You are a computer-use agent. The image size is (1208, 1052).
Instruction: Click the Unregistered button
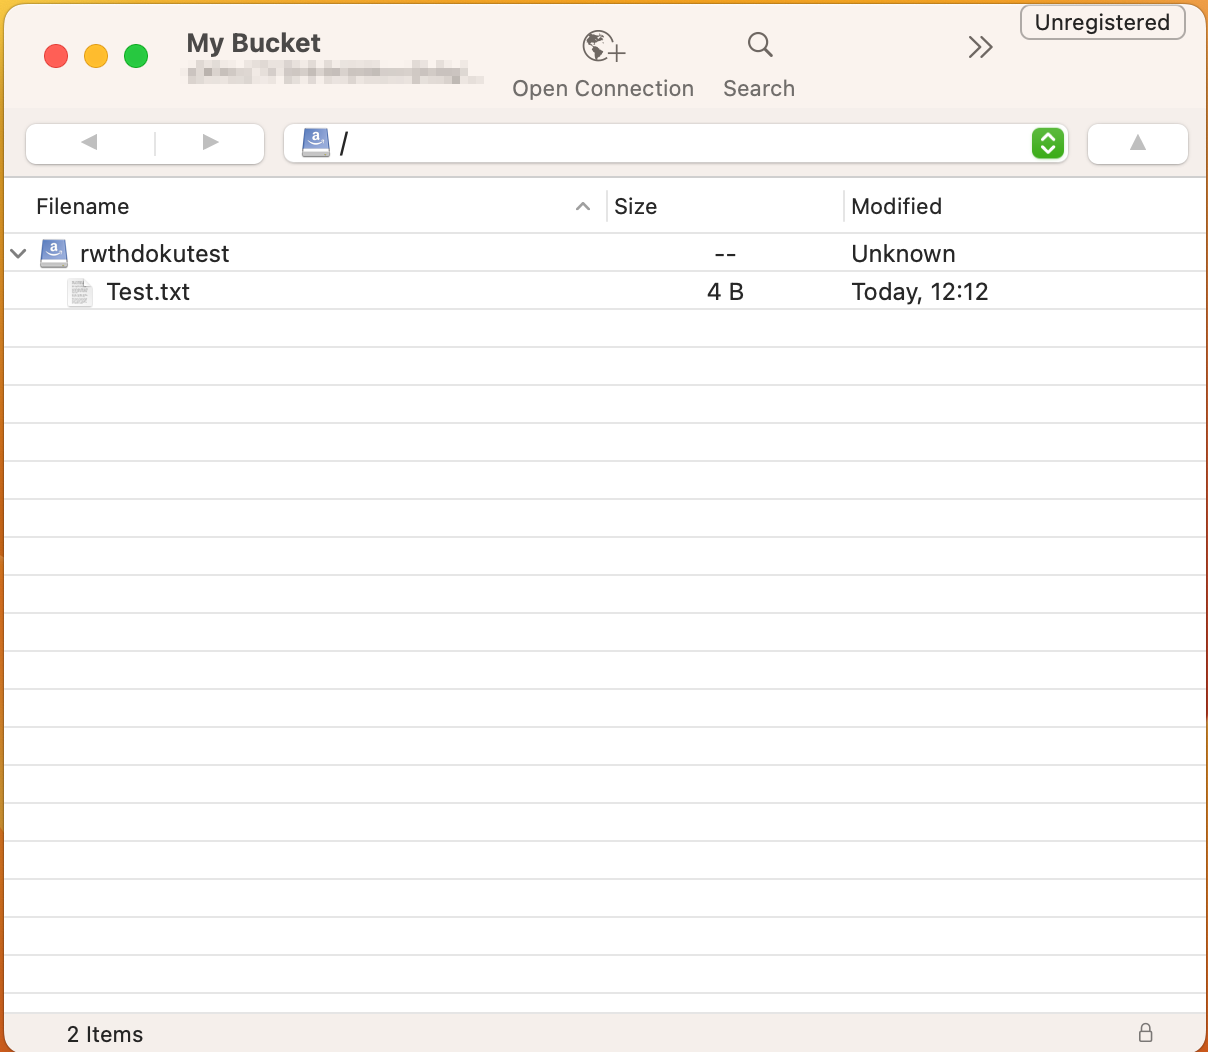pos(1102,22)
